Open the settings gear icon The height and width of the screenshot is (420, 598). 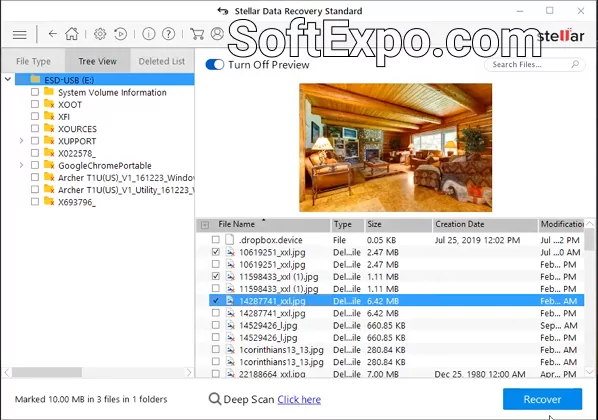point(100,34)
